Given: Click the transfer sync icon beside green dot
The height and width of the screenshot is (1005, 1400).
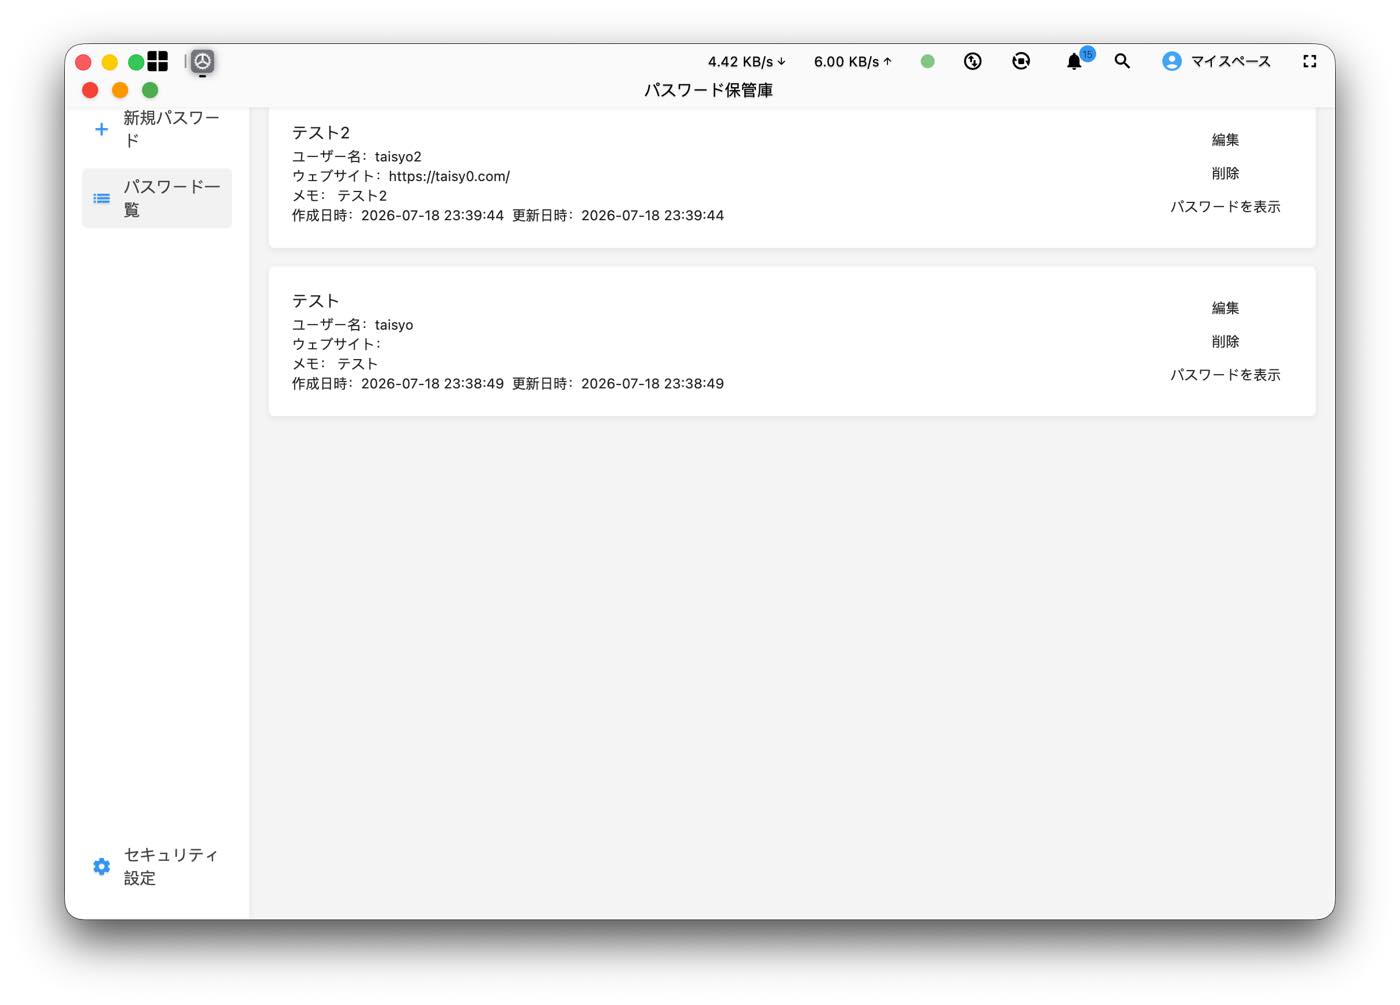Looking at the screenshot, I should (972, 61).
